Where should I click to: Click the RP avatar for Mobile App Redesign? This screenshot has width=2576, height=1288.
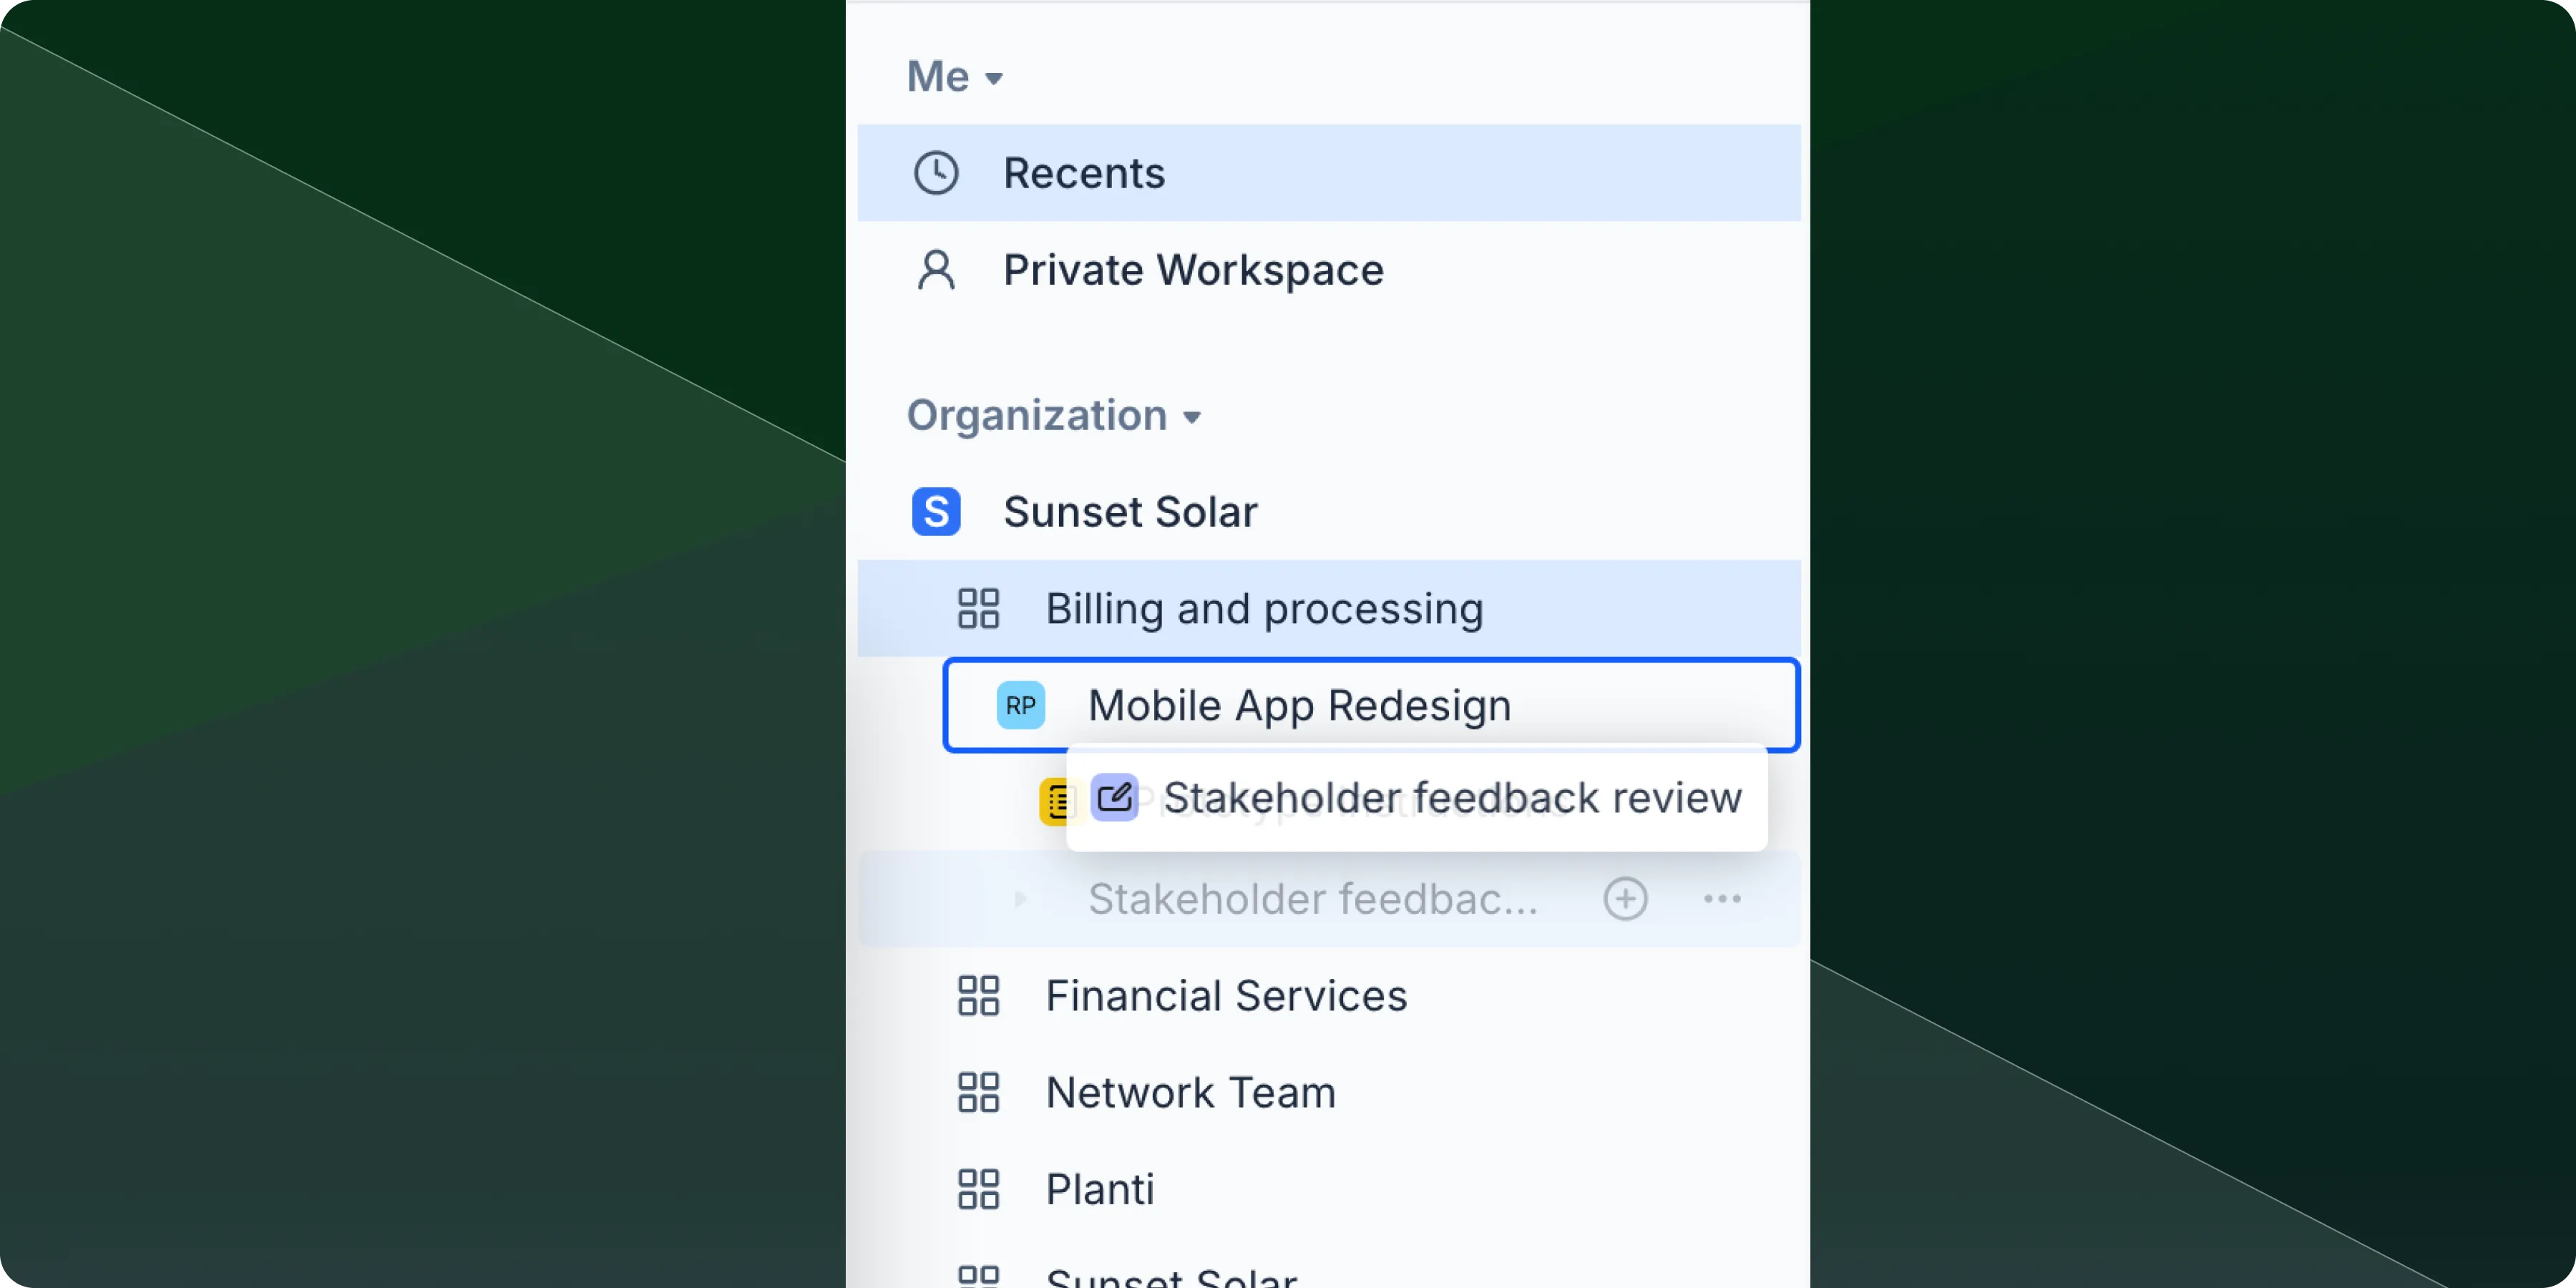click(1021, 705)
